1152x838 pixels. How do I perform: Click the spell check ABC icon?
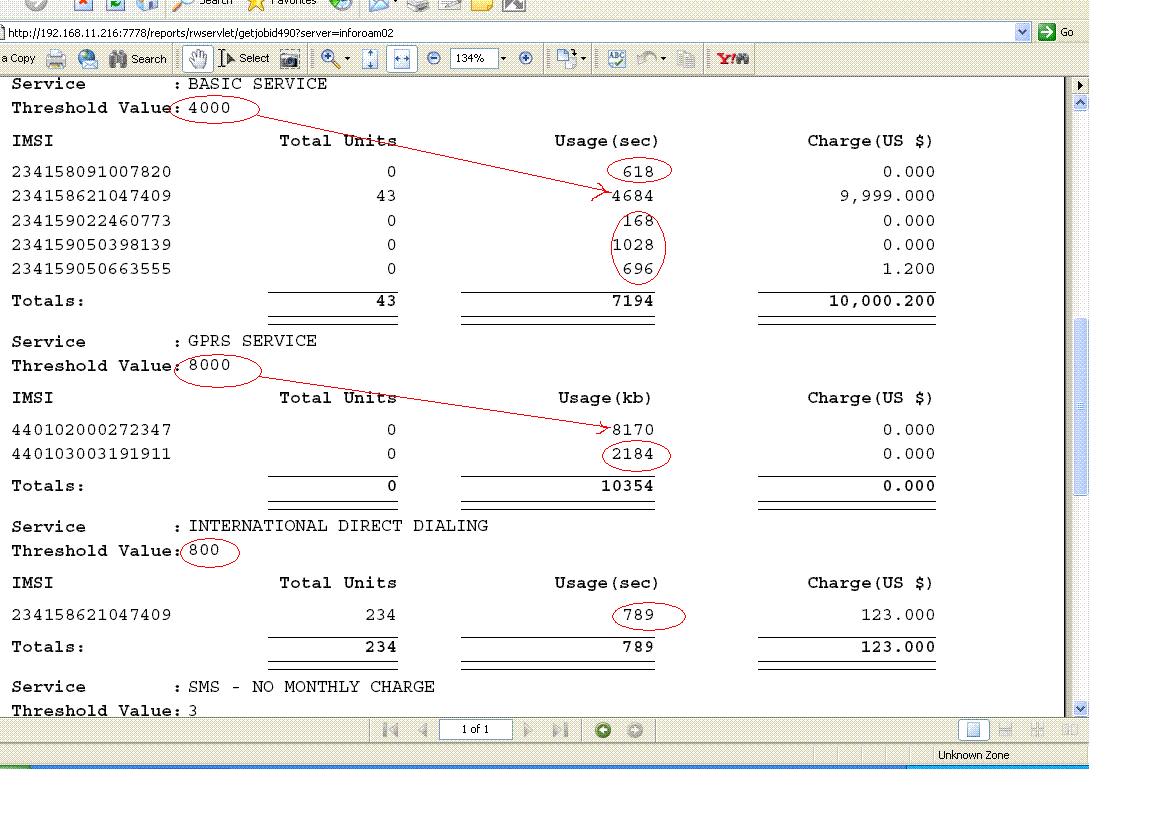pyautogui.click(x=617, y=59)
